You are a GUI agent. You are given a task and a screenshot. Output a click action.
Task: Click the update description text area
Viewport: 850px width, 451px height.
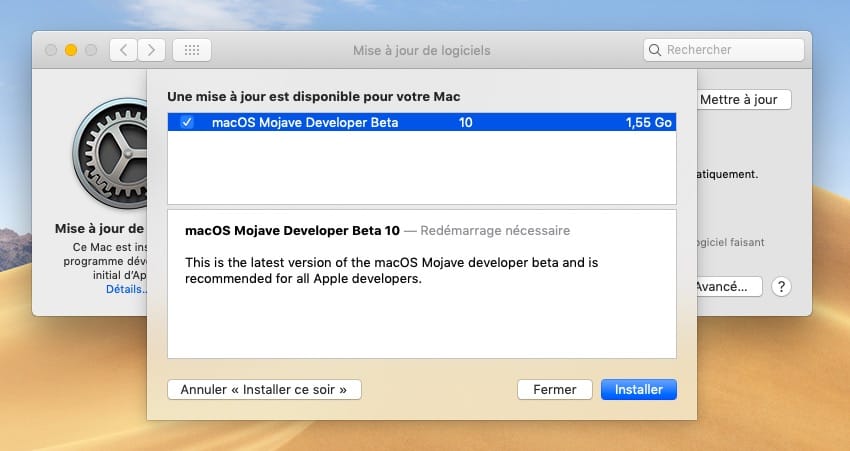pyautogui.click(x=422, y=284)
